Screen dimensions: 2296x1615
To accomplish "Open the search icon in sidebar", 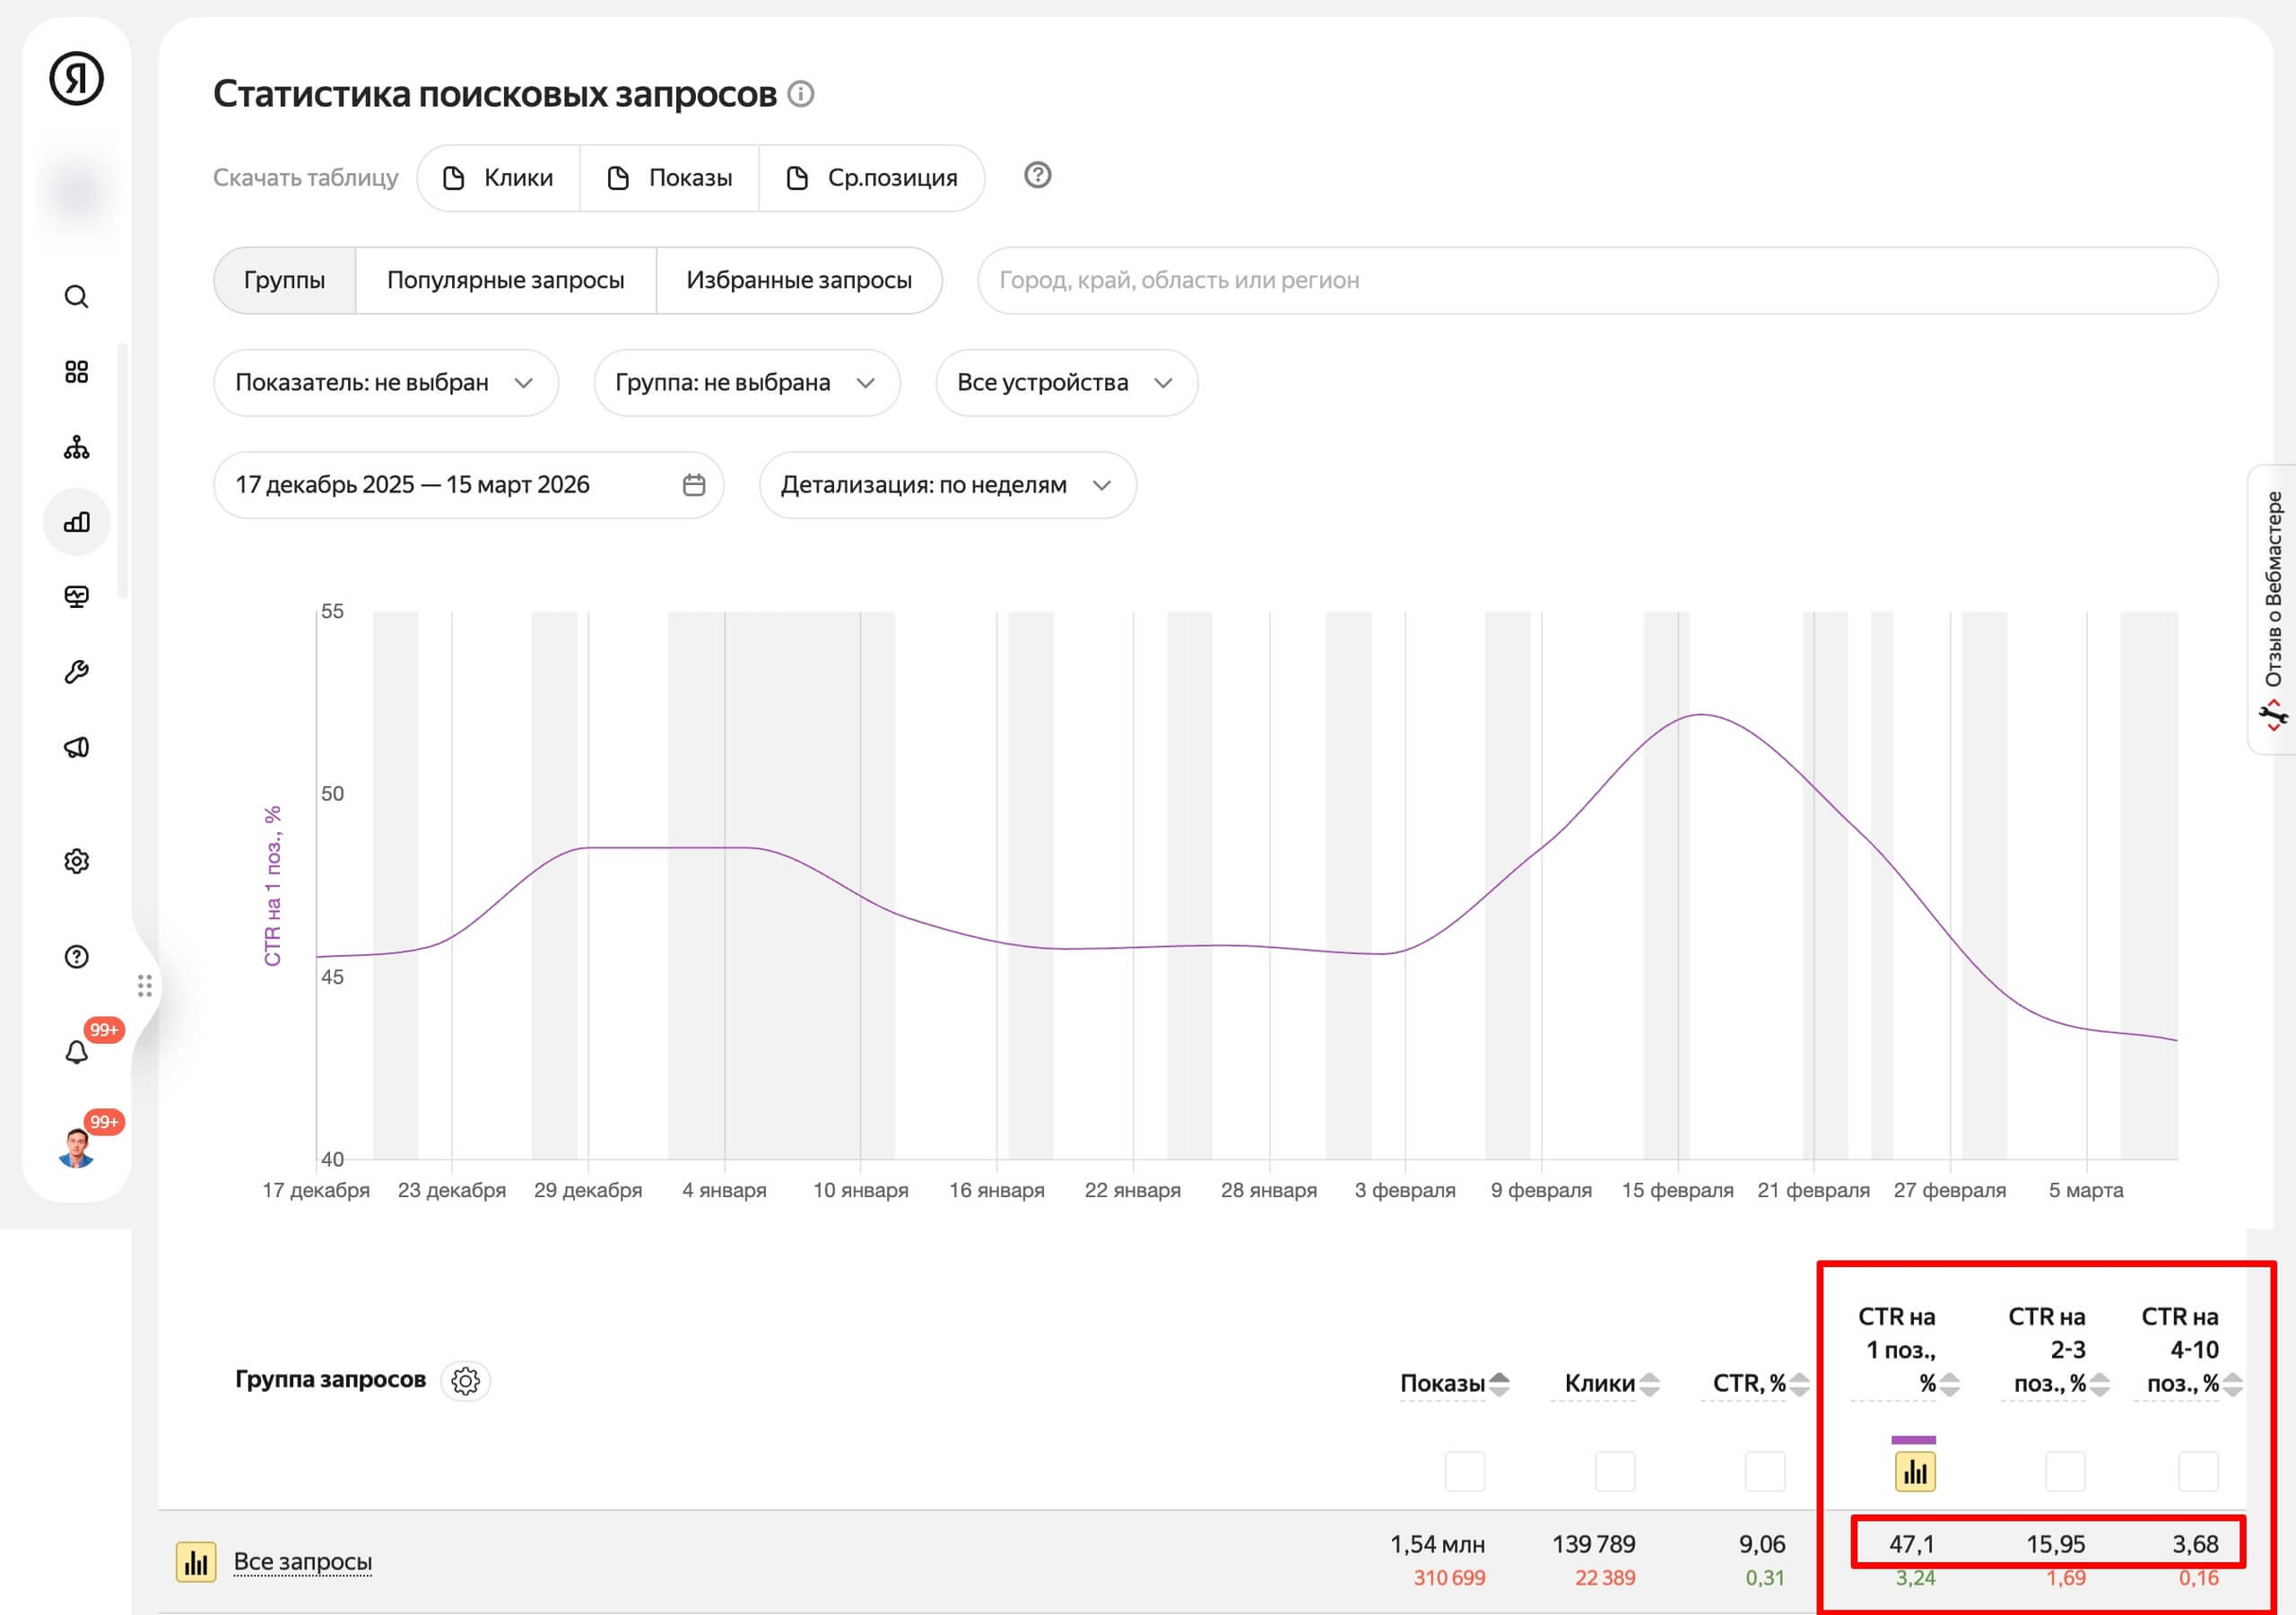I will (x=76, y=297).
